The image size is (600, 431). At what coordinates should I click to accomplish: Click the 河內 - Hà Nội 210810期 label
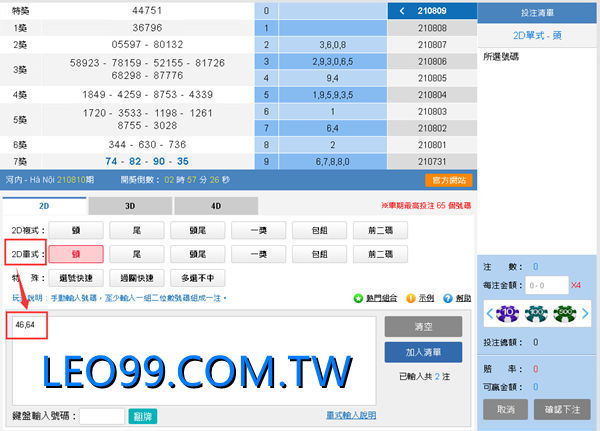[x=50, y=180]
